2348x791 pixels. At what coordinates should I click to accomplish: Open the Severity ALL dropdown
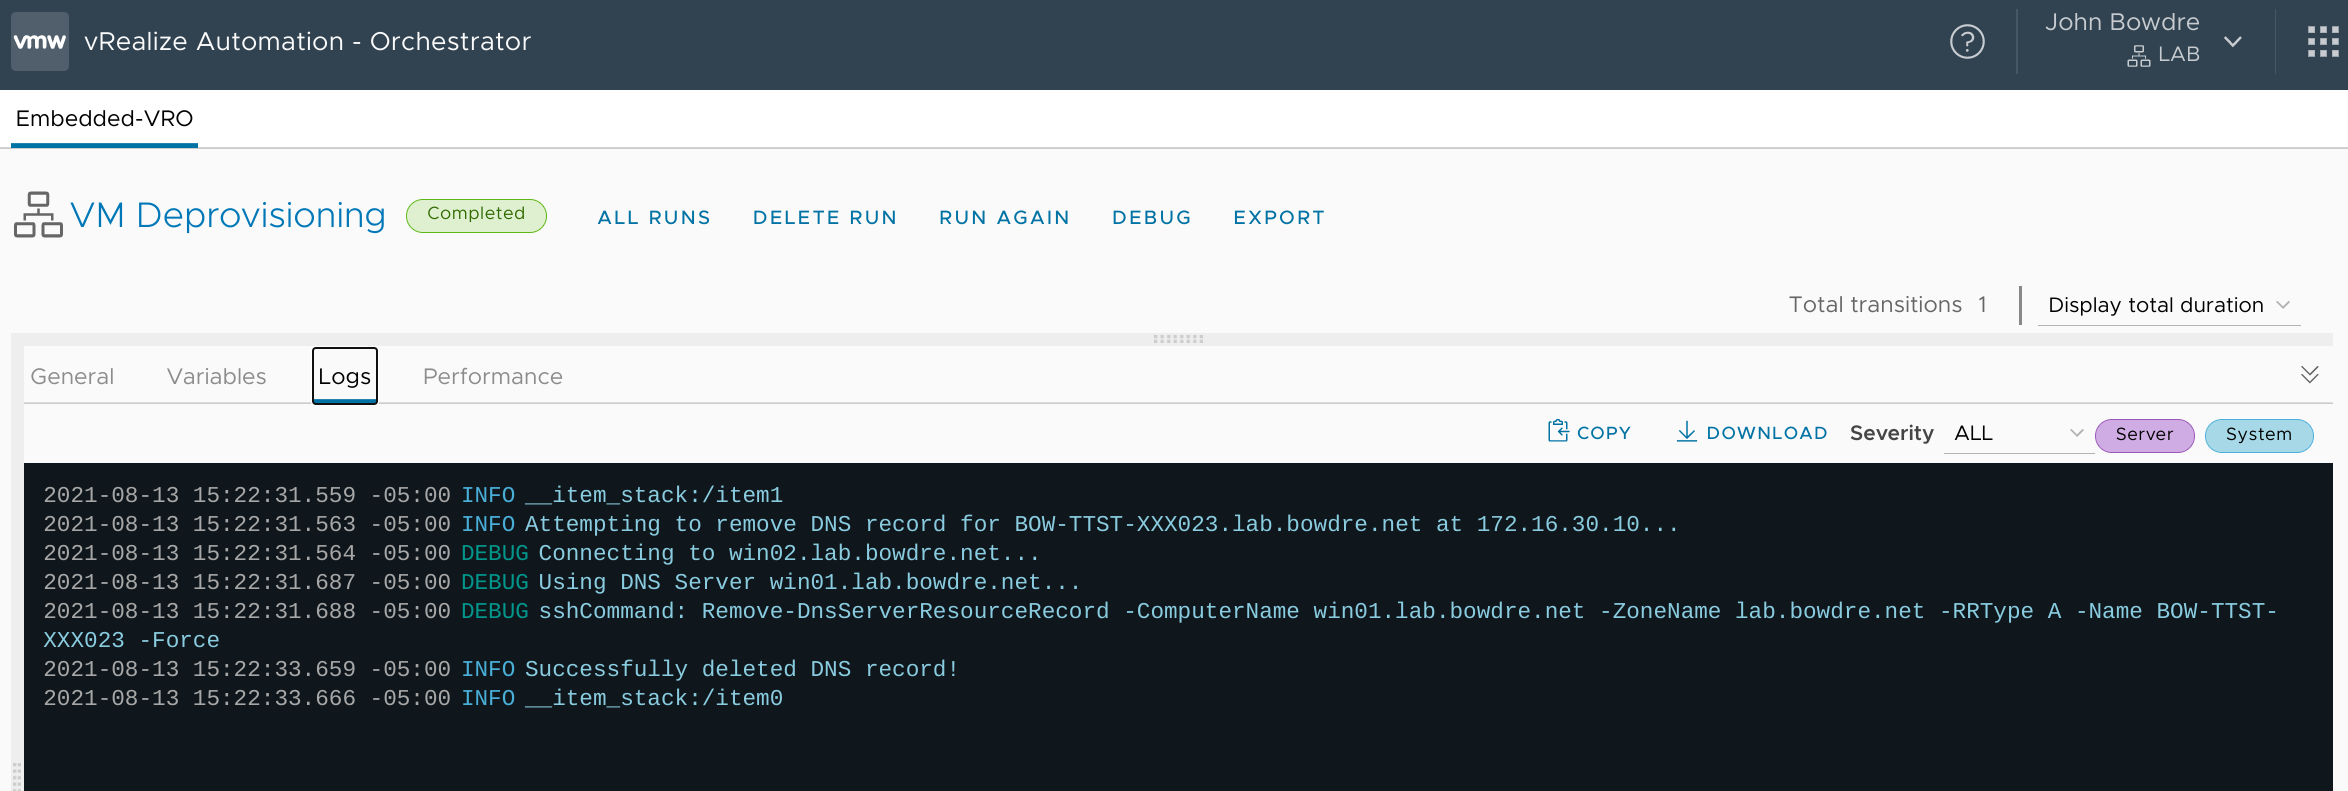(2018, 433)
